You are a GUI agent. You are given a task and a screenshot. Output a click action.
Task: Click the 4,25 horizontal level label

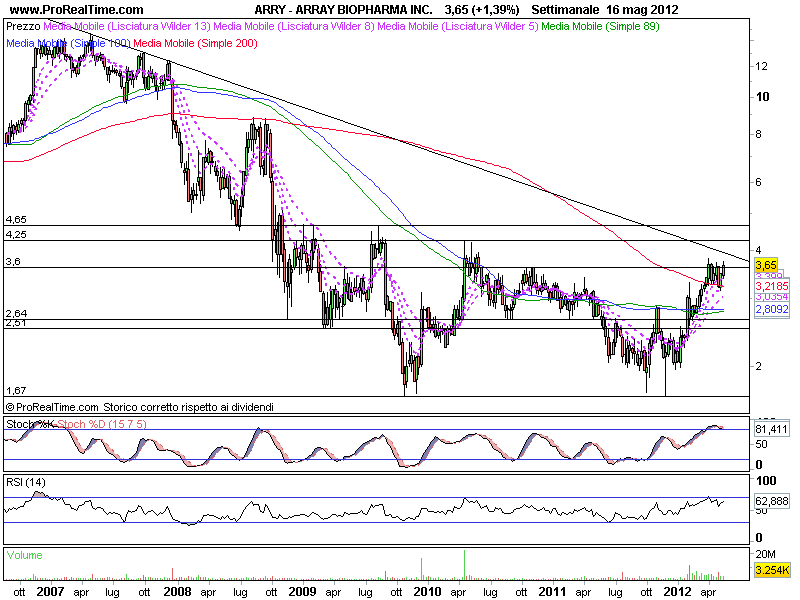tap(16, 235)
